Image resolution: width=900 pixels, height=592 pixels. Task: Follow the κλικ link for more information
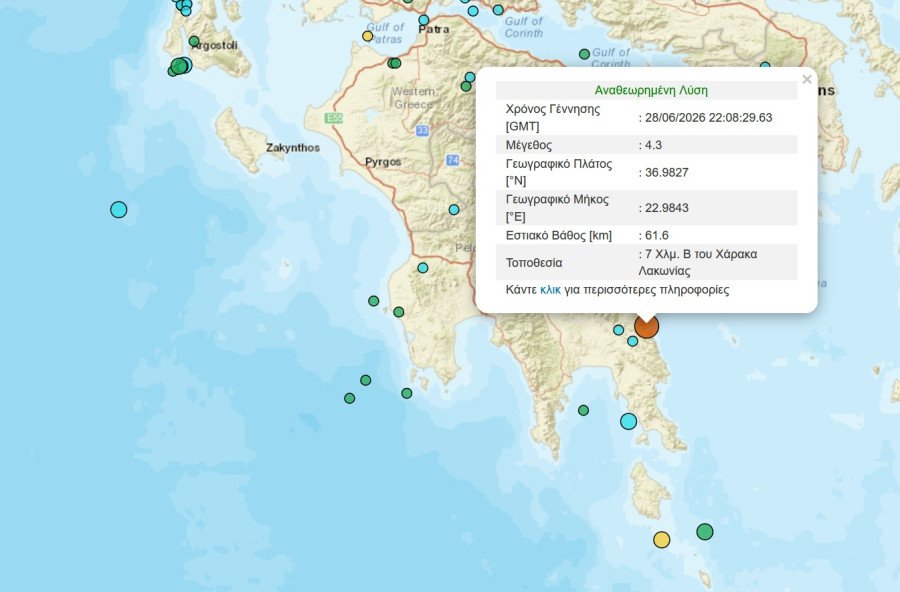pos(550,289)
